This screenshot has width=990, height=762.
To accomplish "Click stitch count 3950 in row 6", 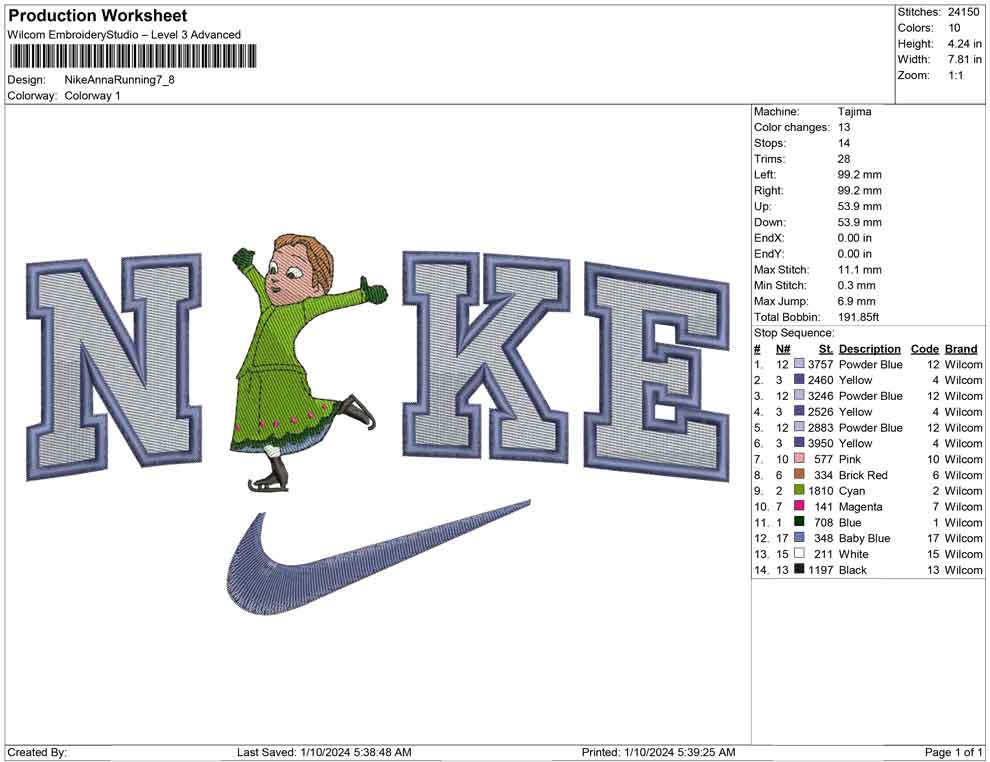I will click(820, 443).
